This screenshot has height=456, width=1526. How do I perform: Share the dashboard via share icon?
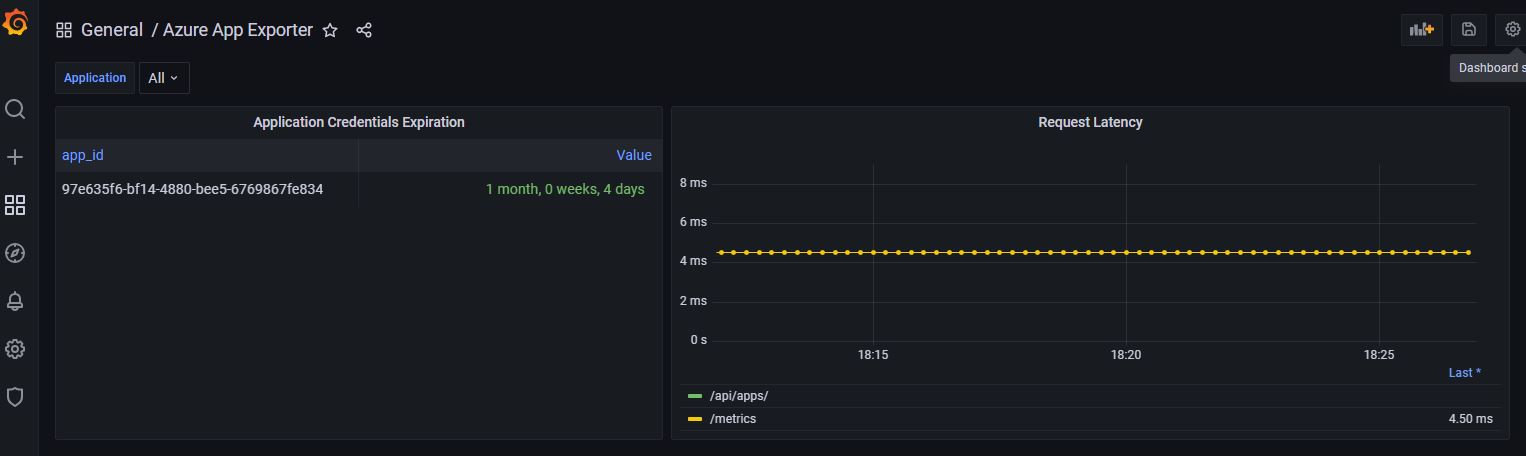point(364,30)
